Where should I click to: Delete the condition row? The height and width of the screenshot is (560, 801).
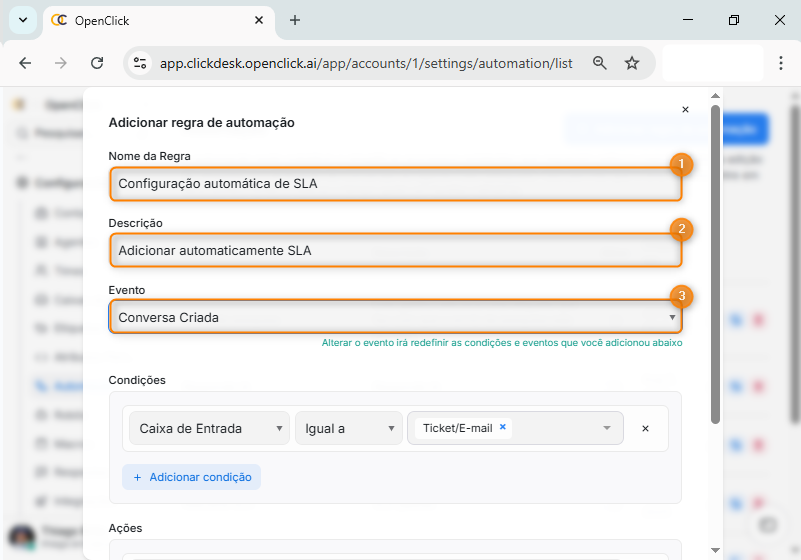click(x=645, y=428)
